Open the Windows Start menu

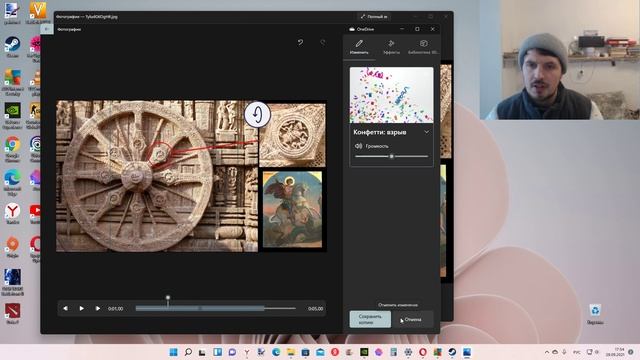(173, 352)
